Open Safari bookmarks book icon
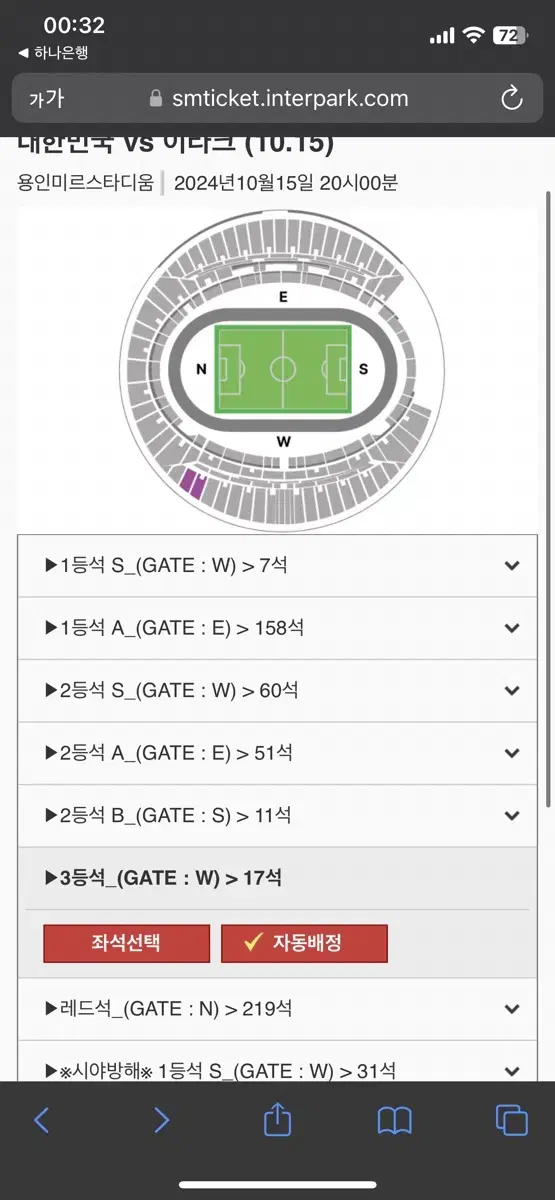This screenshot has height=1200, width=555. click(x=395, y=1121)
